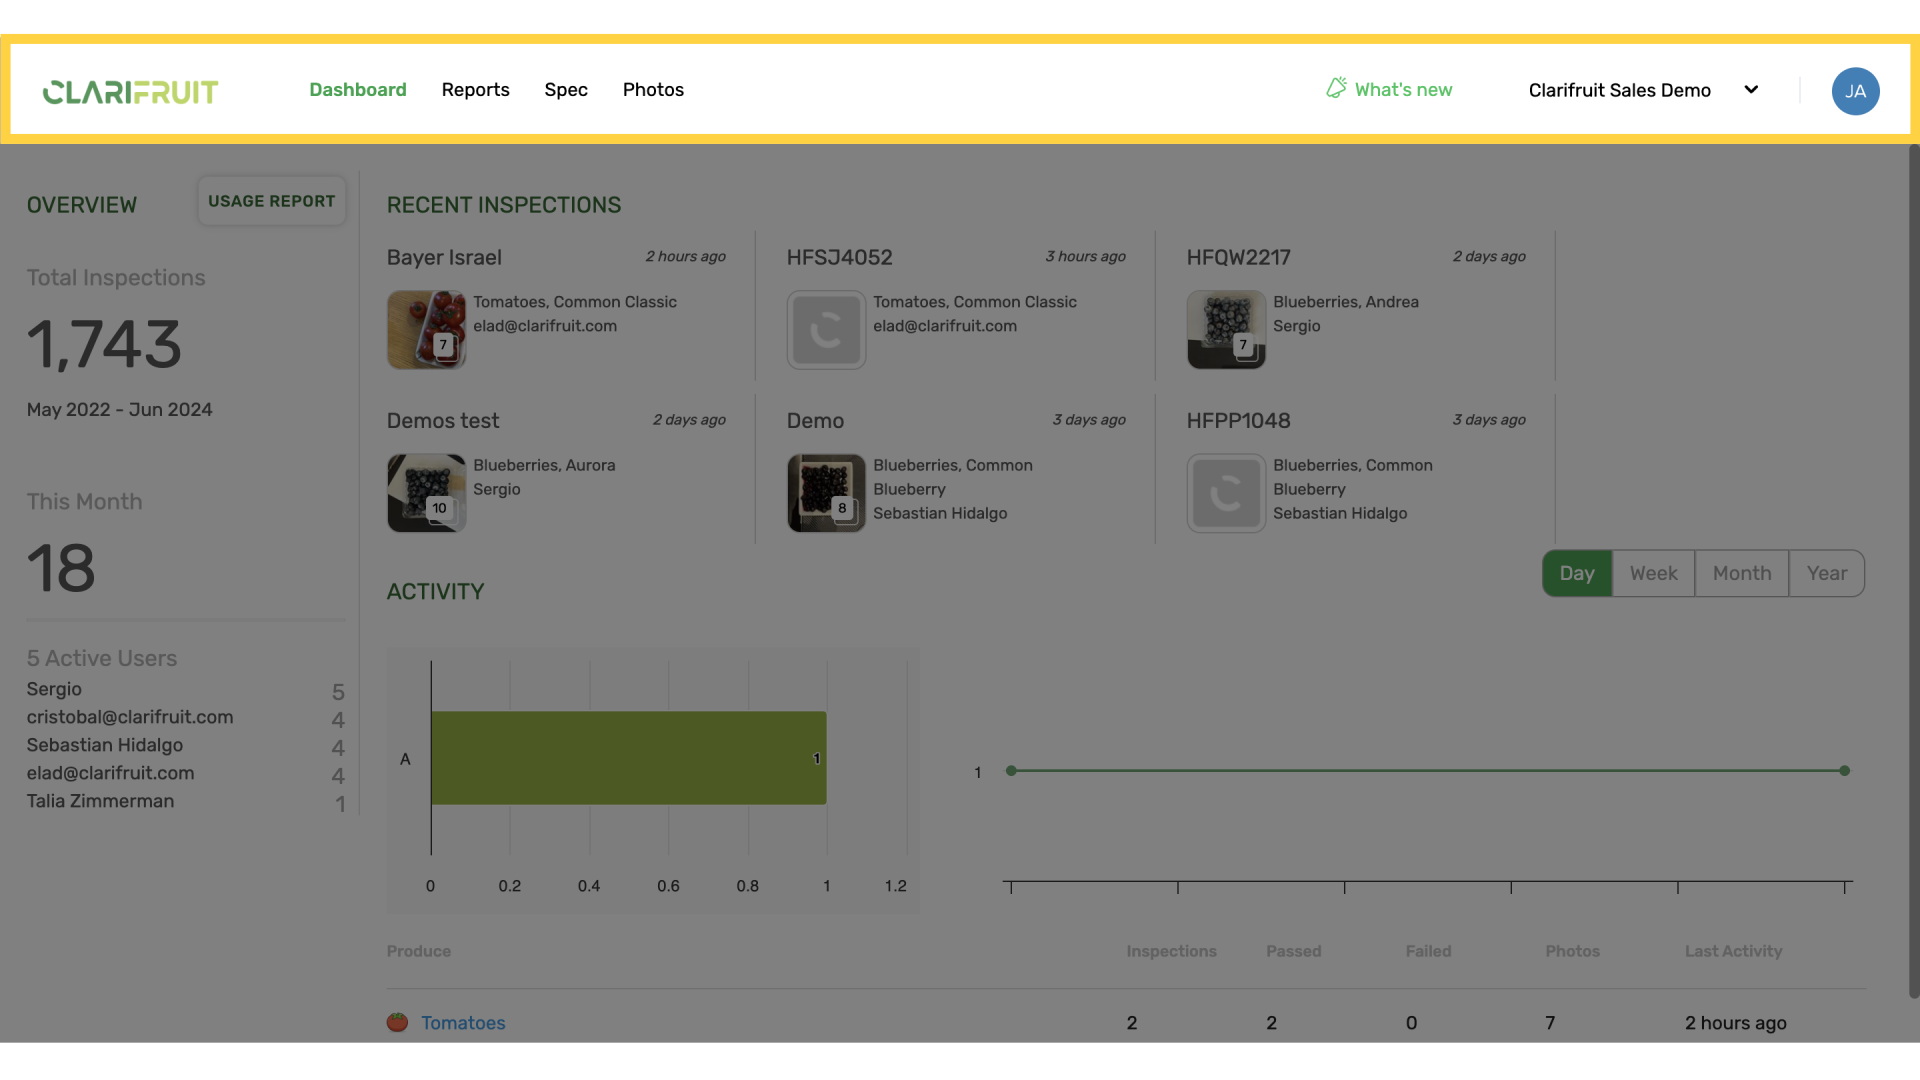Open Bayer Israel tomatoes photo thumbnail

(x=426, y=330)
